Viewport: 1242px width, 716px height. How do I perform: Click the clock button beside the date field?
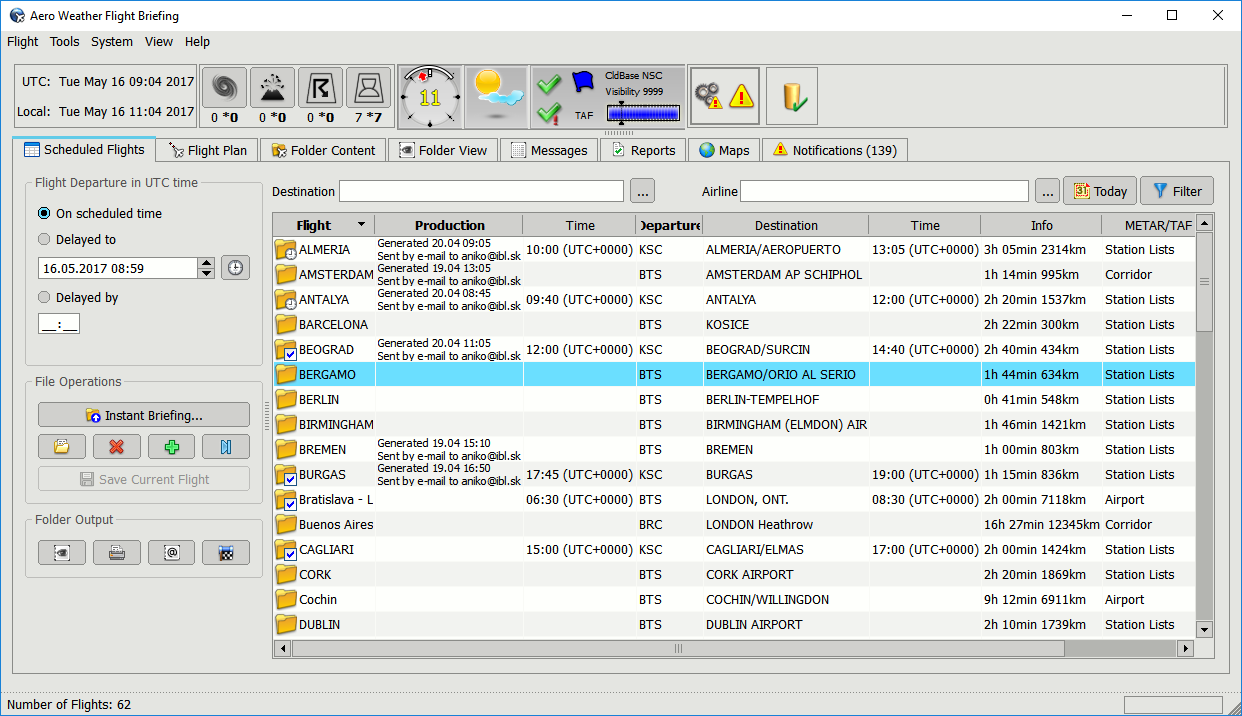point(235,268)
